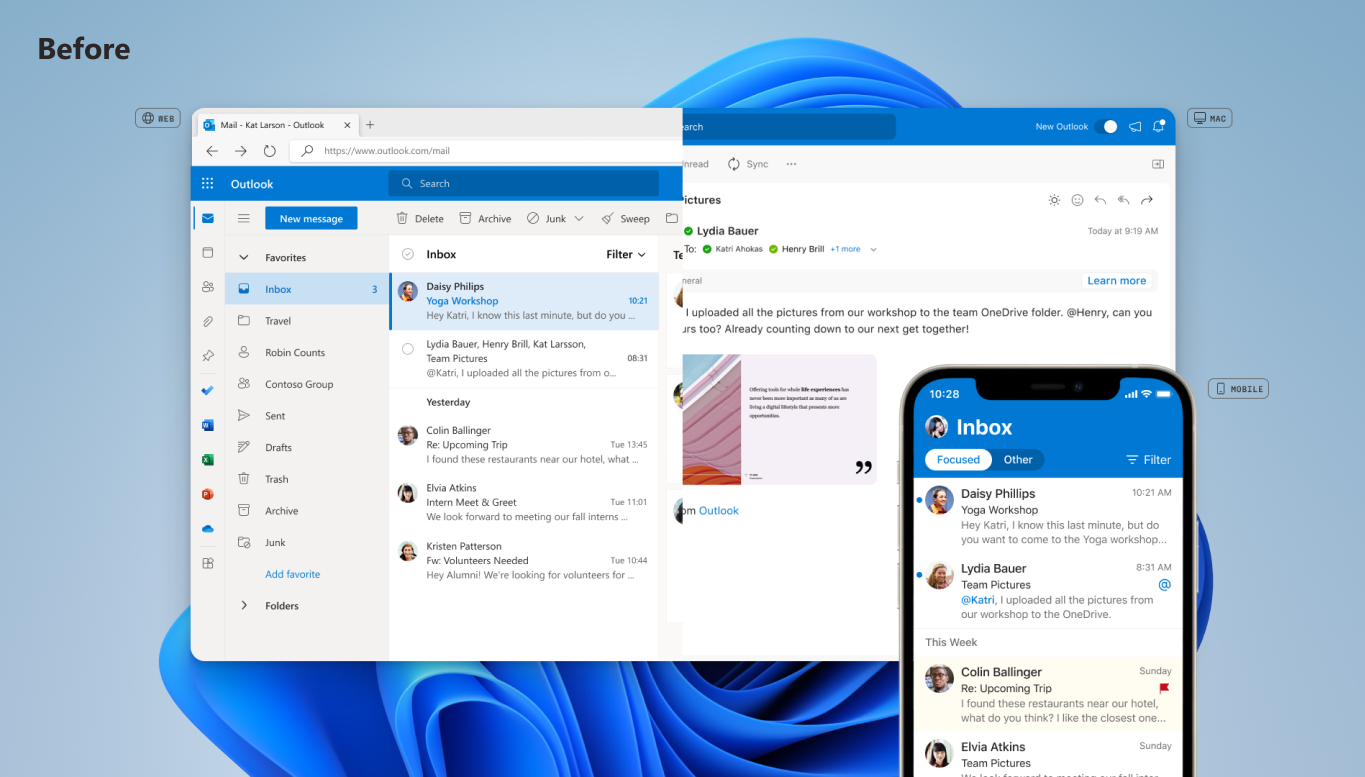Viewport: 1365px width, 777px height.
Task: Open OneDrive from the left rail
Action: [x=207, y=529]
